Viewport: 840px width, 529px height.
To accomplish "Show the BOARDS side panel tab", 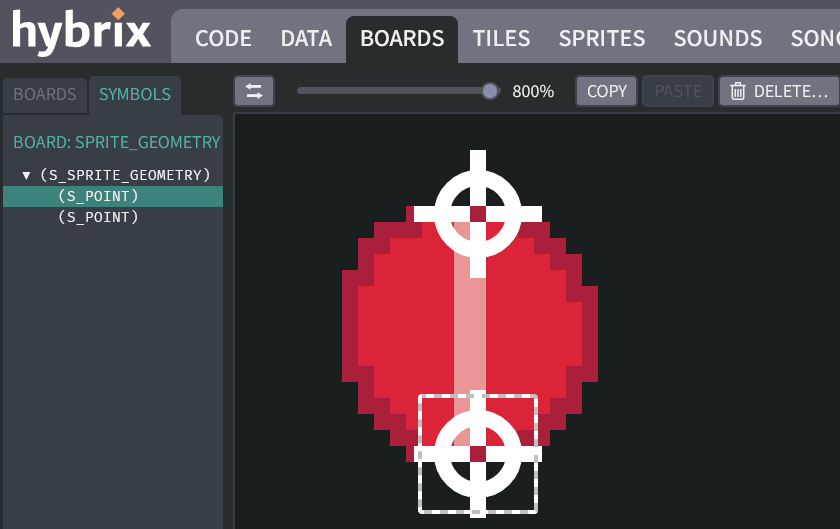I will 45,94.
